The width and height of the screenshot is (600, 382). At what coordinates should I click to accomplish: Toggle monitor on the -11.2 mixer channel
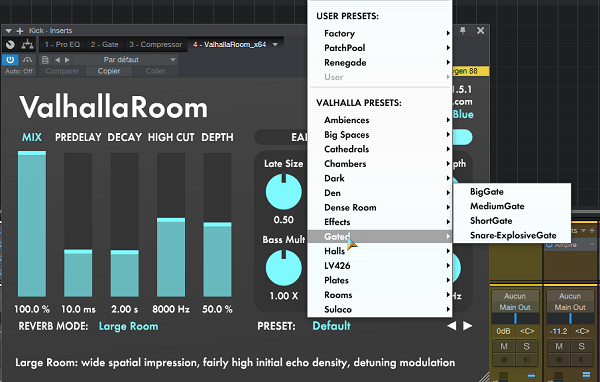(581, 360)
